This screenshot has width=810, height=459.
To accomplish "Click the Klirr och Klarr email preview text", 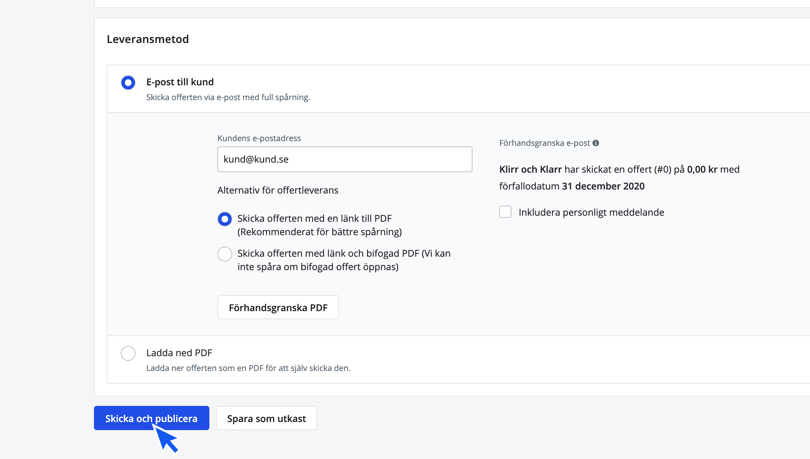I will point(619,177).
